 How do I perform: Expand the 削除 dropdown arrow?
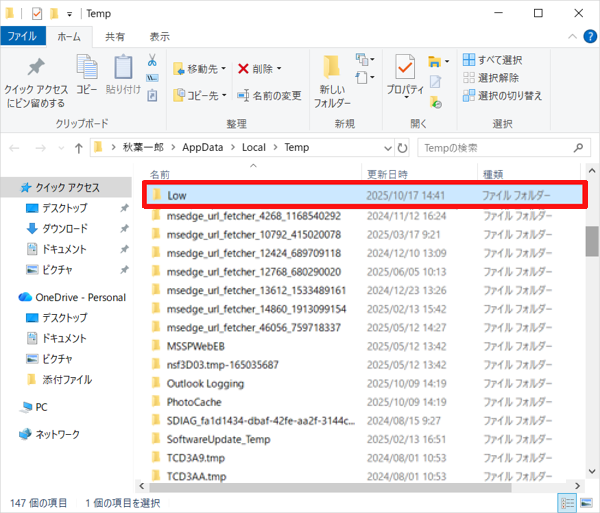tap(278, 69)
